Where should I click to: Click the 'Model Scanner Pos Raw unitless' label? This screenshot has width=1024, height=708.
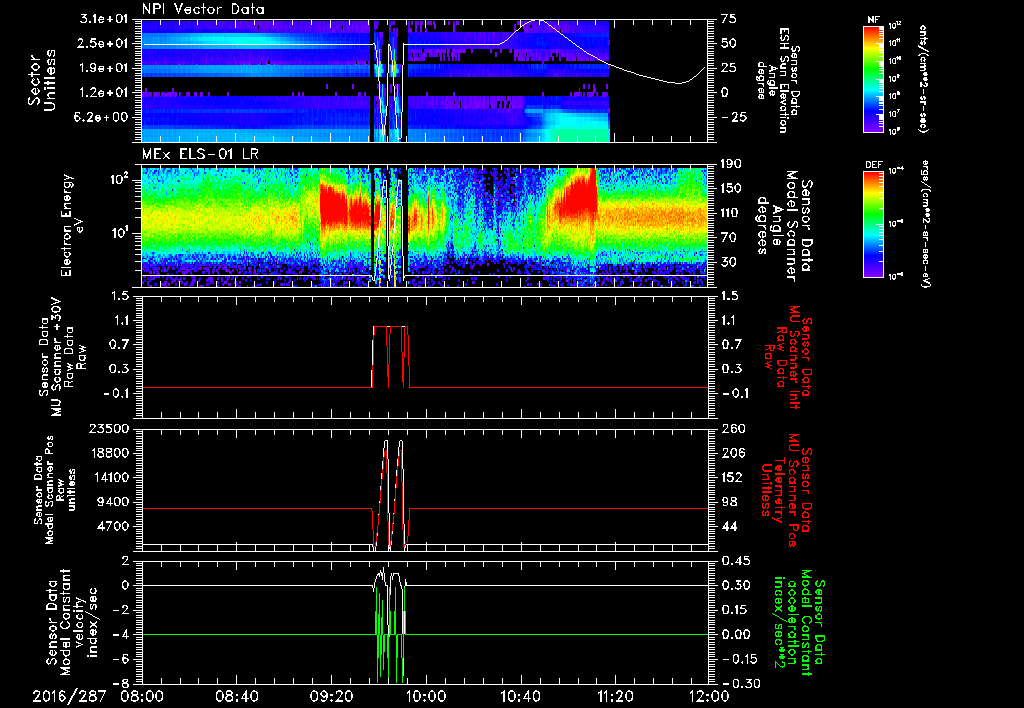point(55,489)
